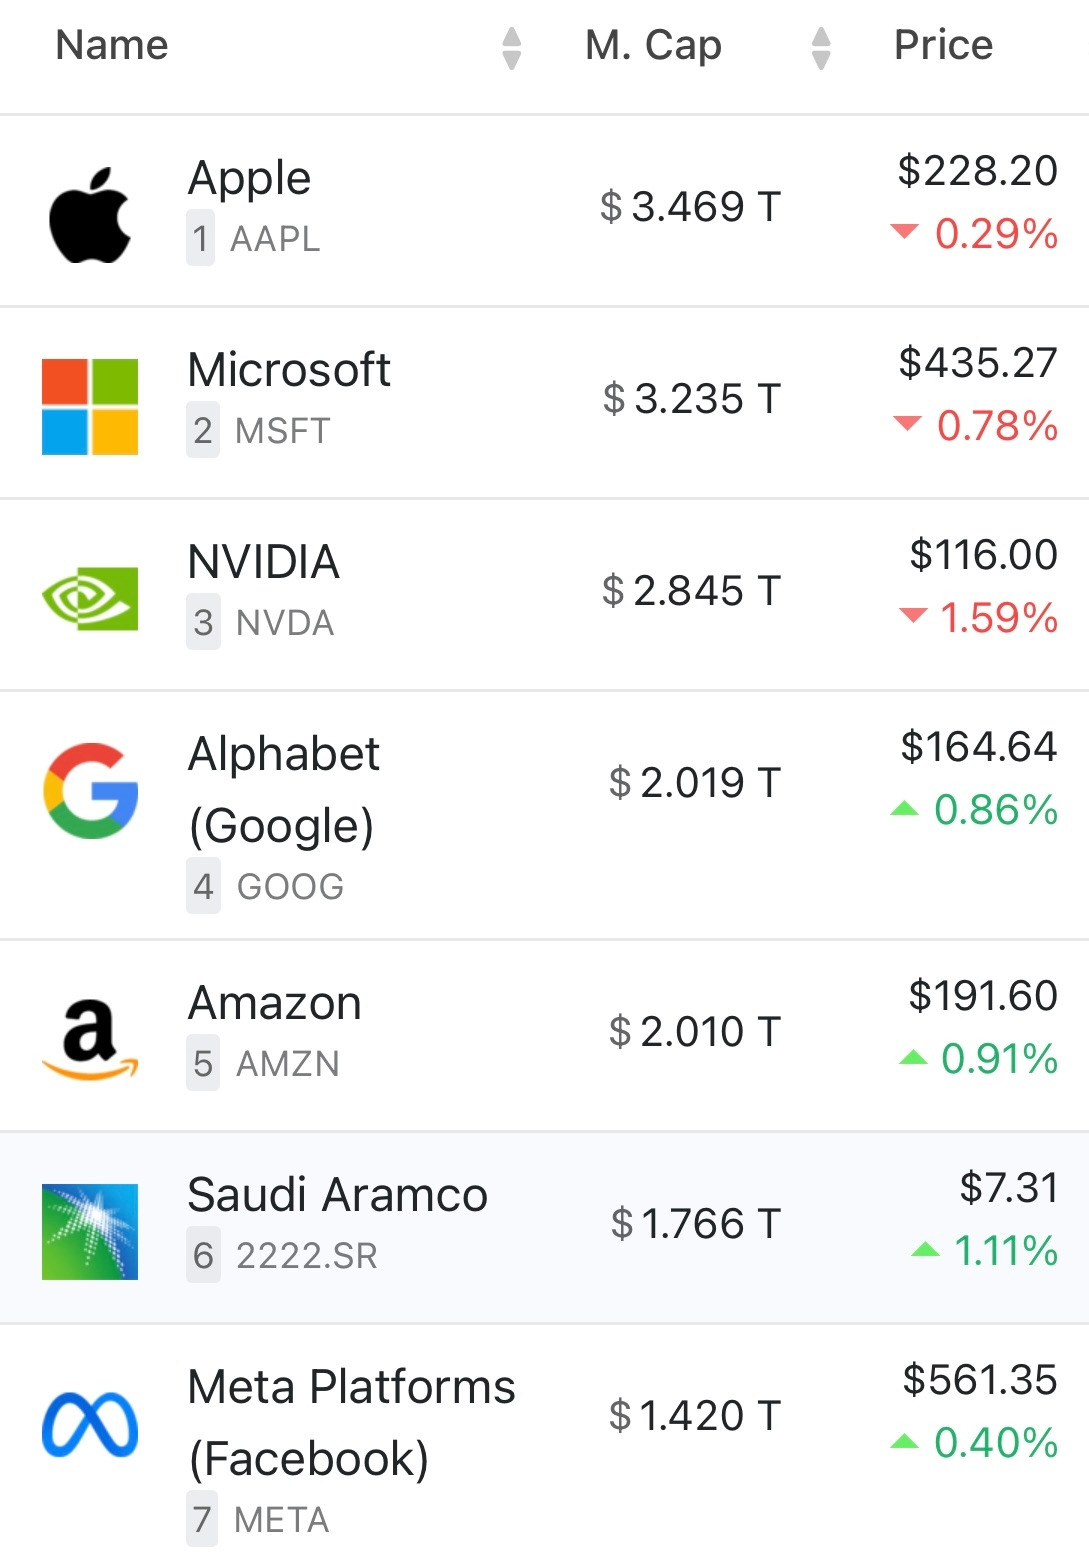This screenshot has height=1567, width=1089.
Task: Open the Microsoft company name link
Action: pos(289,370)
